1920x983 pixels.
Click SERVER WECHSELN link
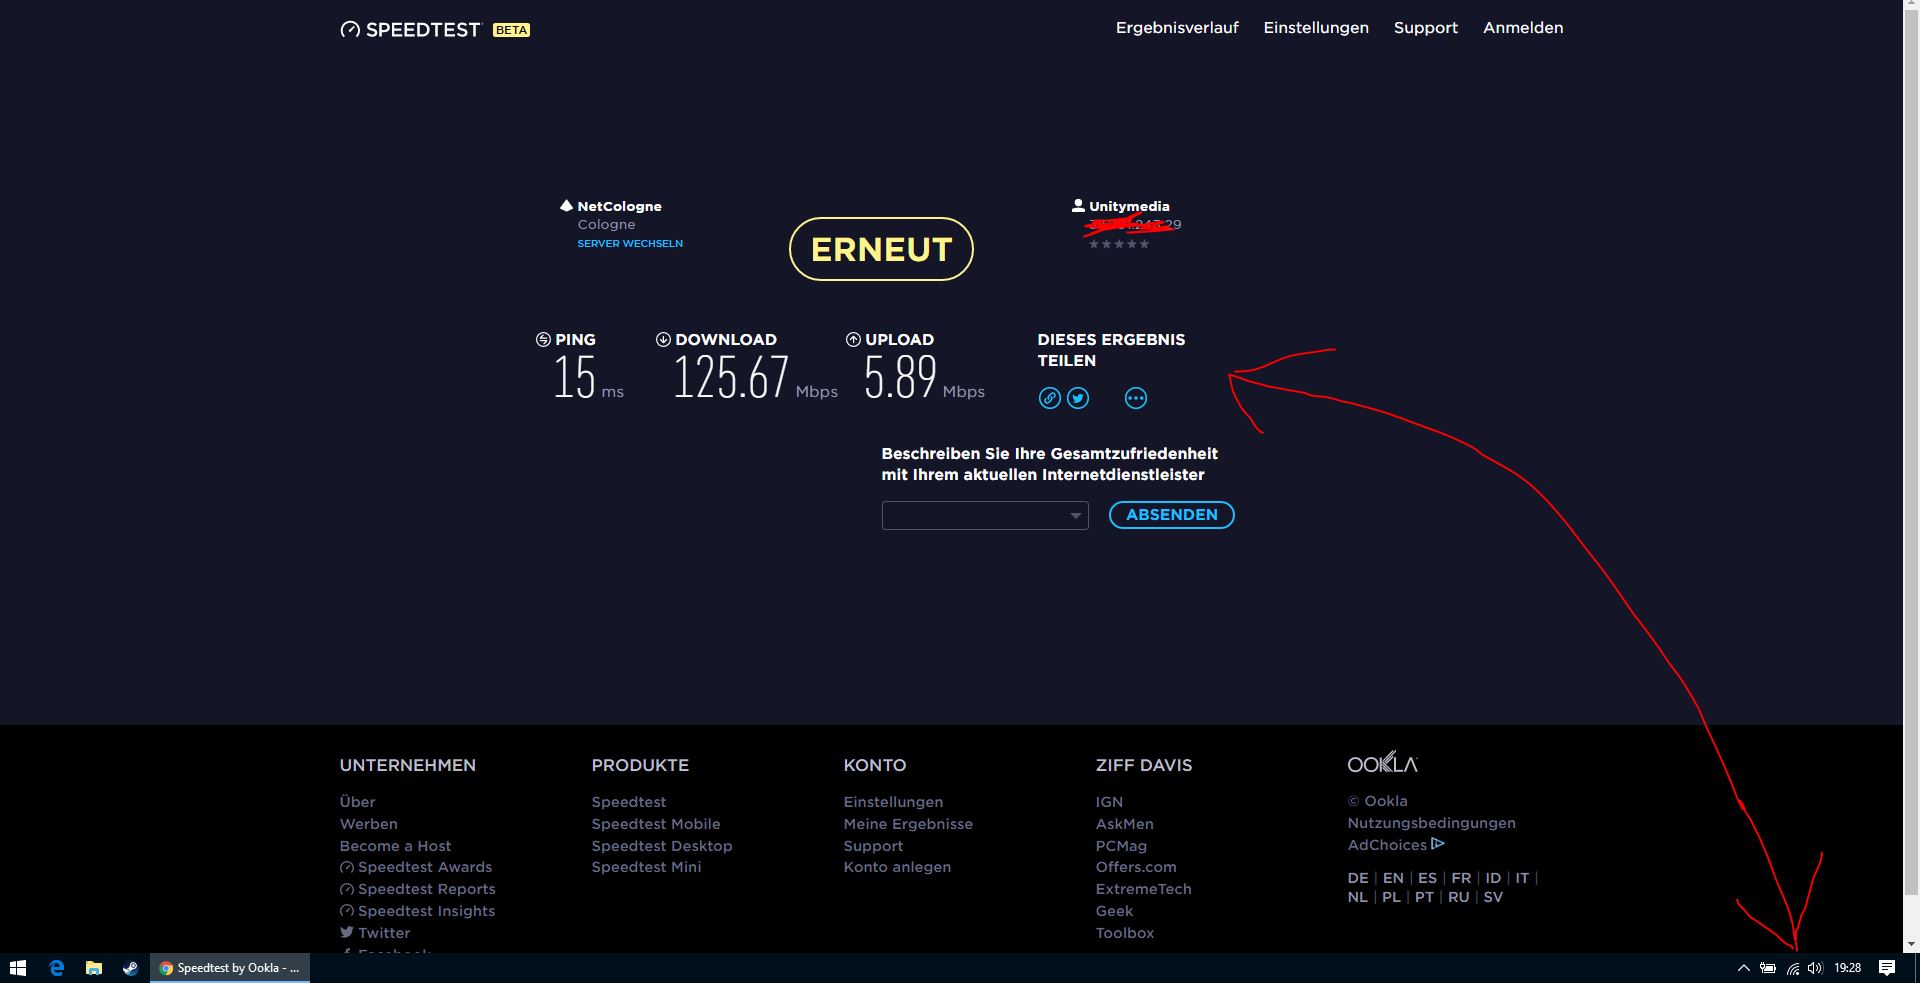tap(630, 244)
